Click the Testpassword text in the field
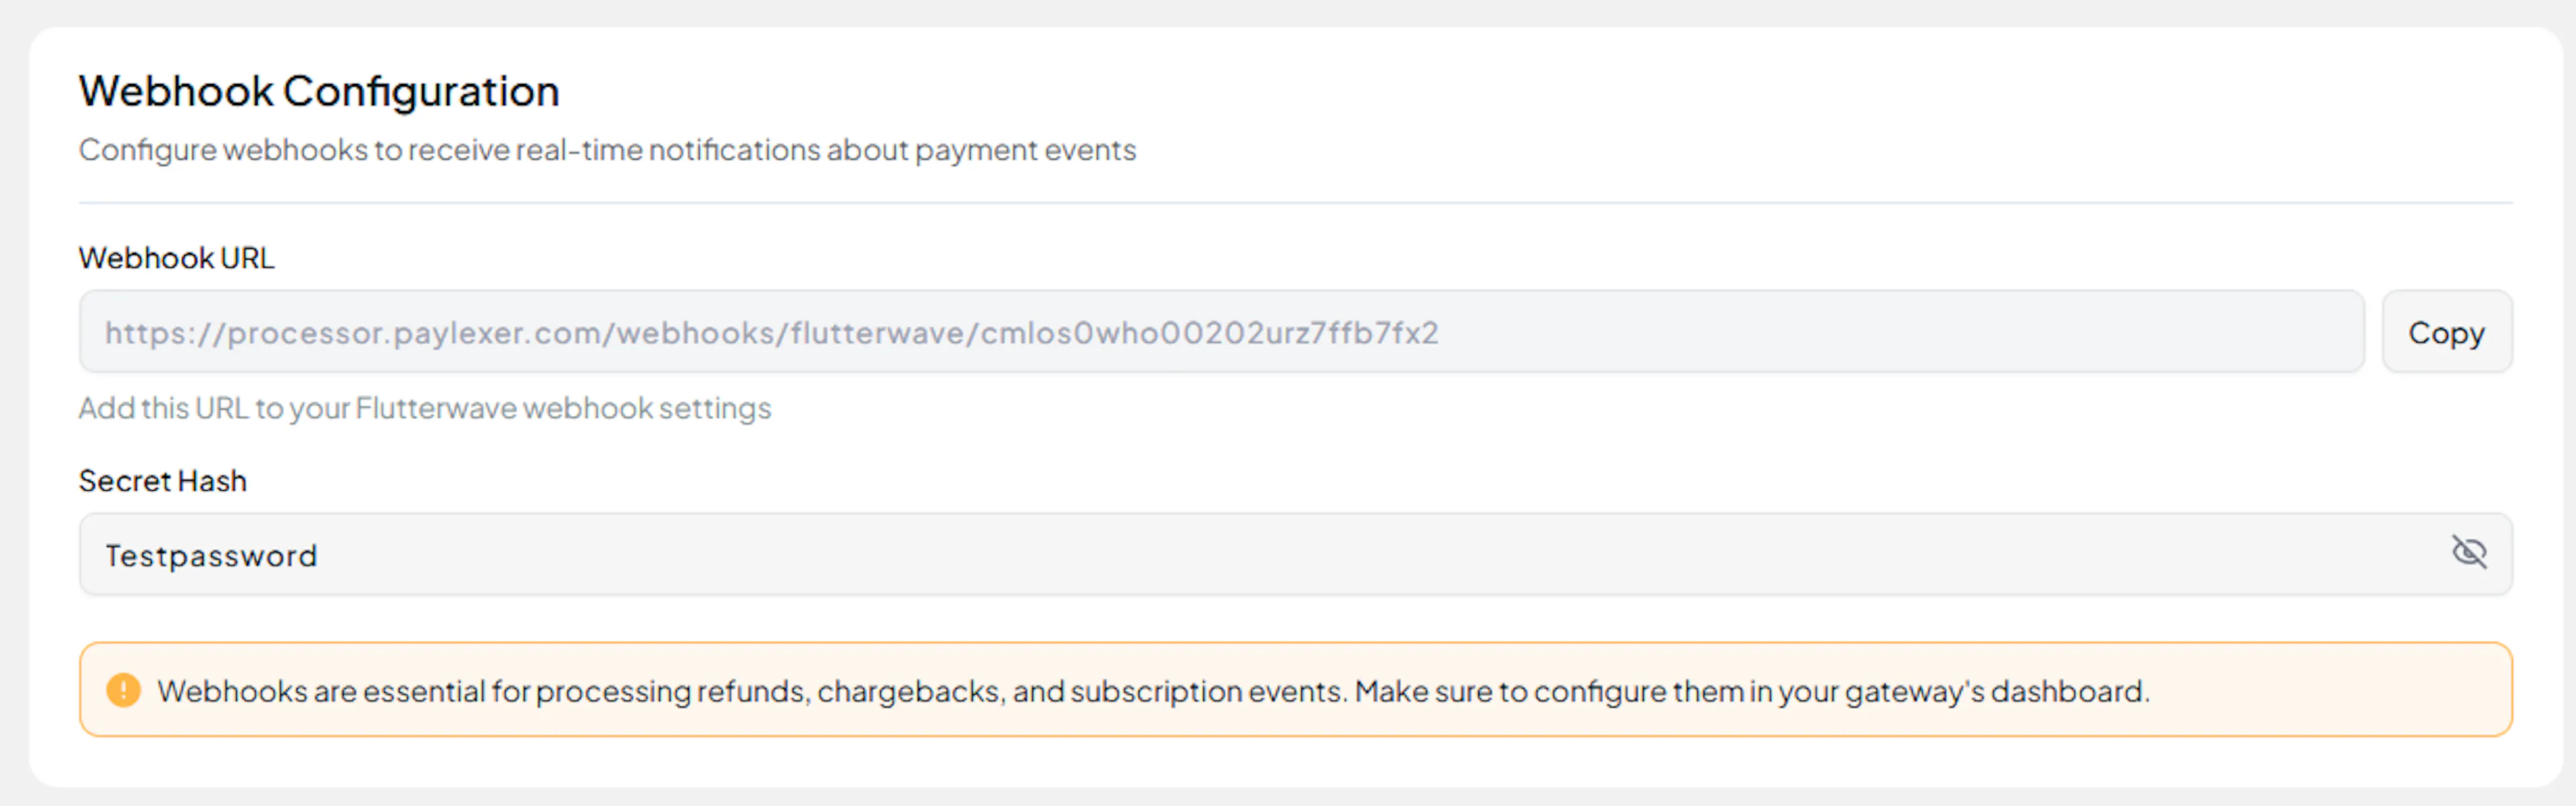The width and height of the screenshot is (2576, 806). point(211,556)
